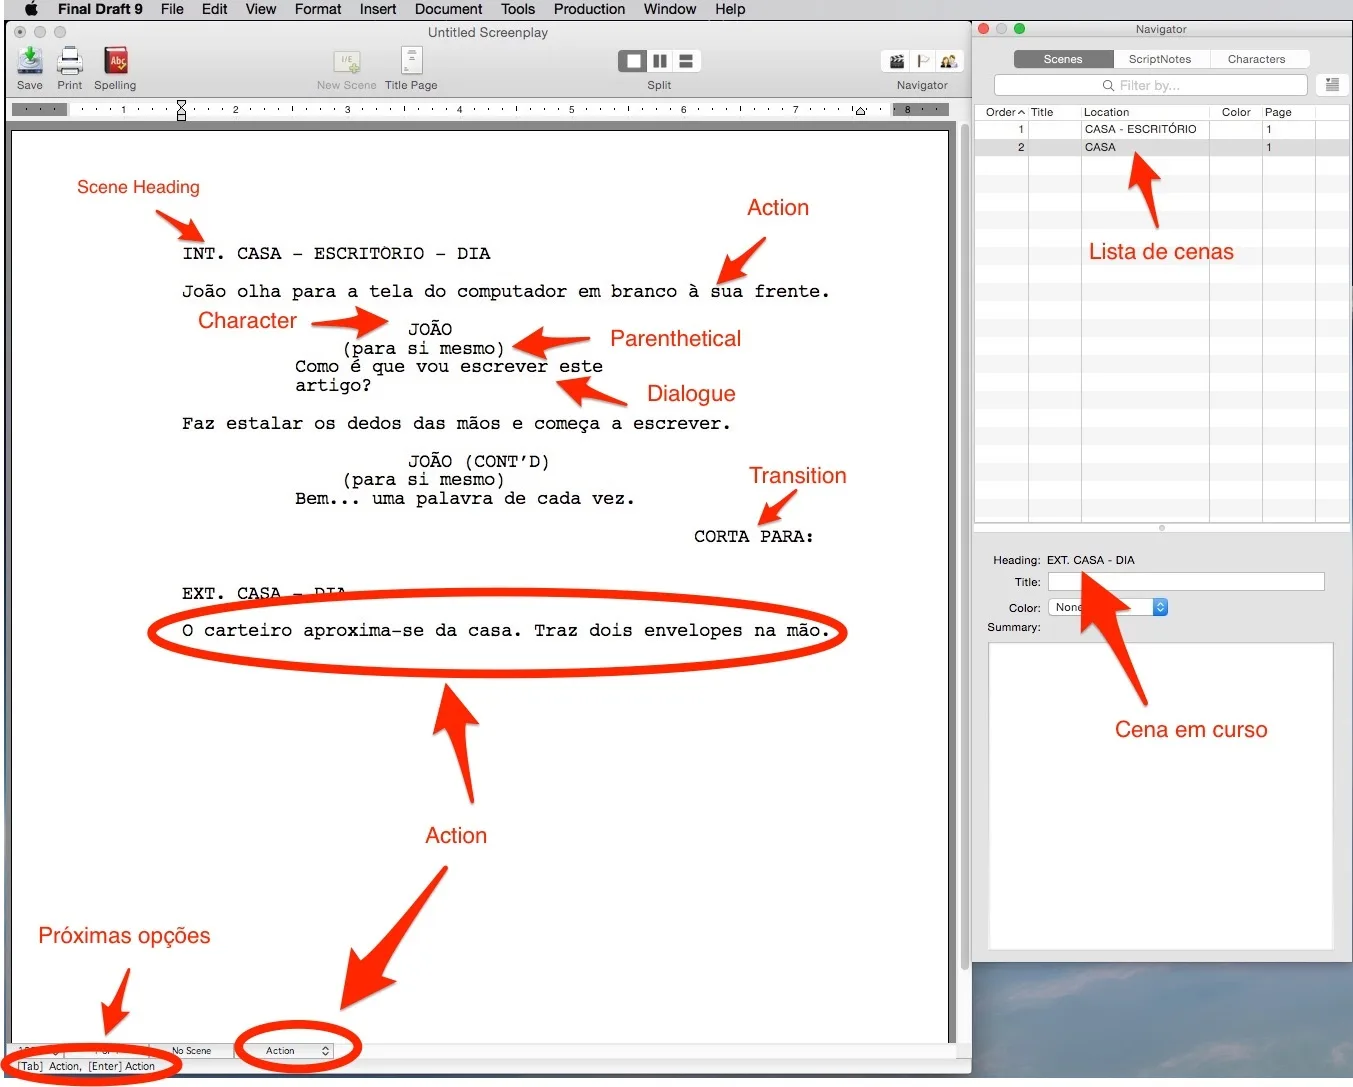Click the scene Title input field
The width and height of the screenshot is (1353, 1087).
[x=1185, y=582]
